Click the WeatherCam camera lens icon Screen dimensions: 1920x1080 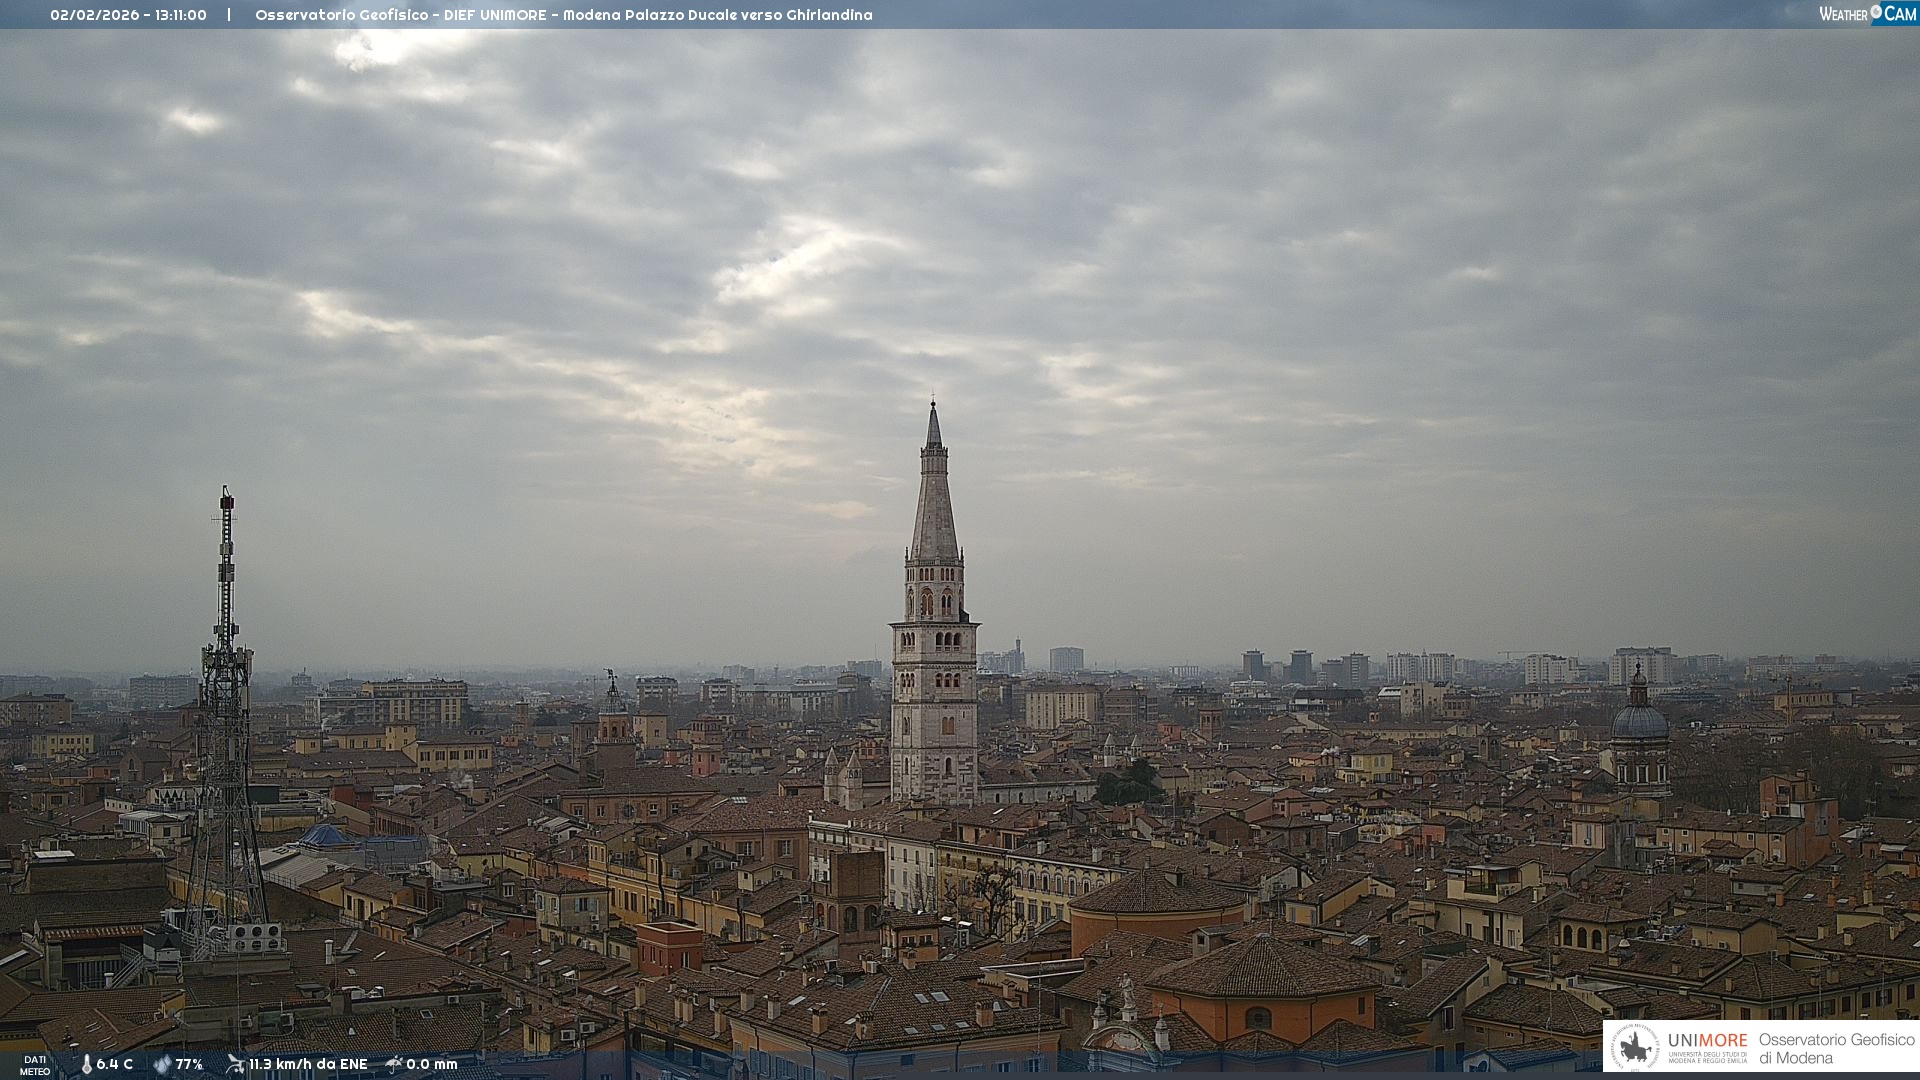(1876, 12)
